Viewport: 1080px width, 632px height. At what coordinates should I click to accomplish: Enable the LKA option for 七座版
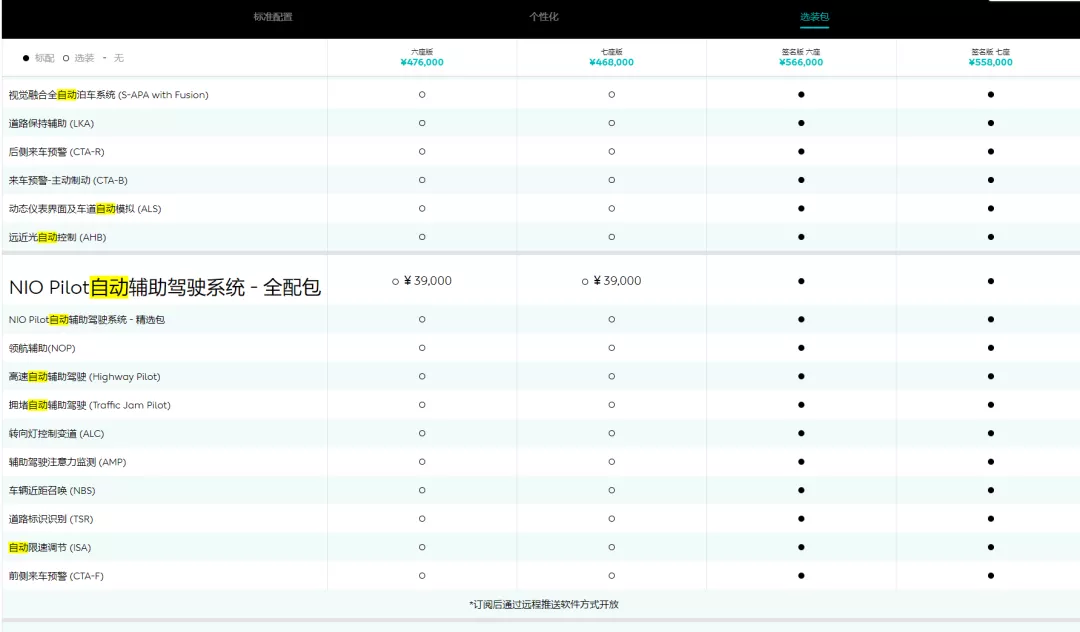[x=611, y=123]
